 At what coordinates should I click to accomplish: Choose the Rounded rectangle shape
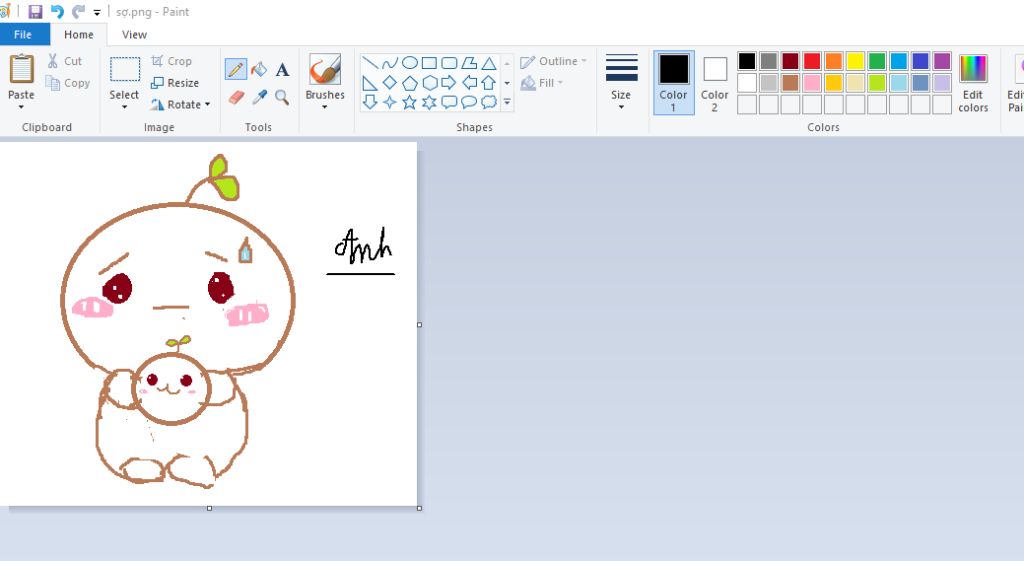(x=449, y=63)
